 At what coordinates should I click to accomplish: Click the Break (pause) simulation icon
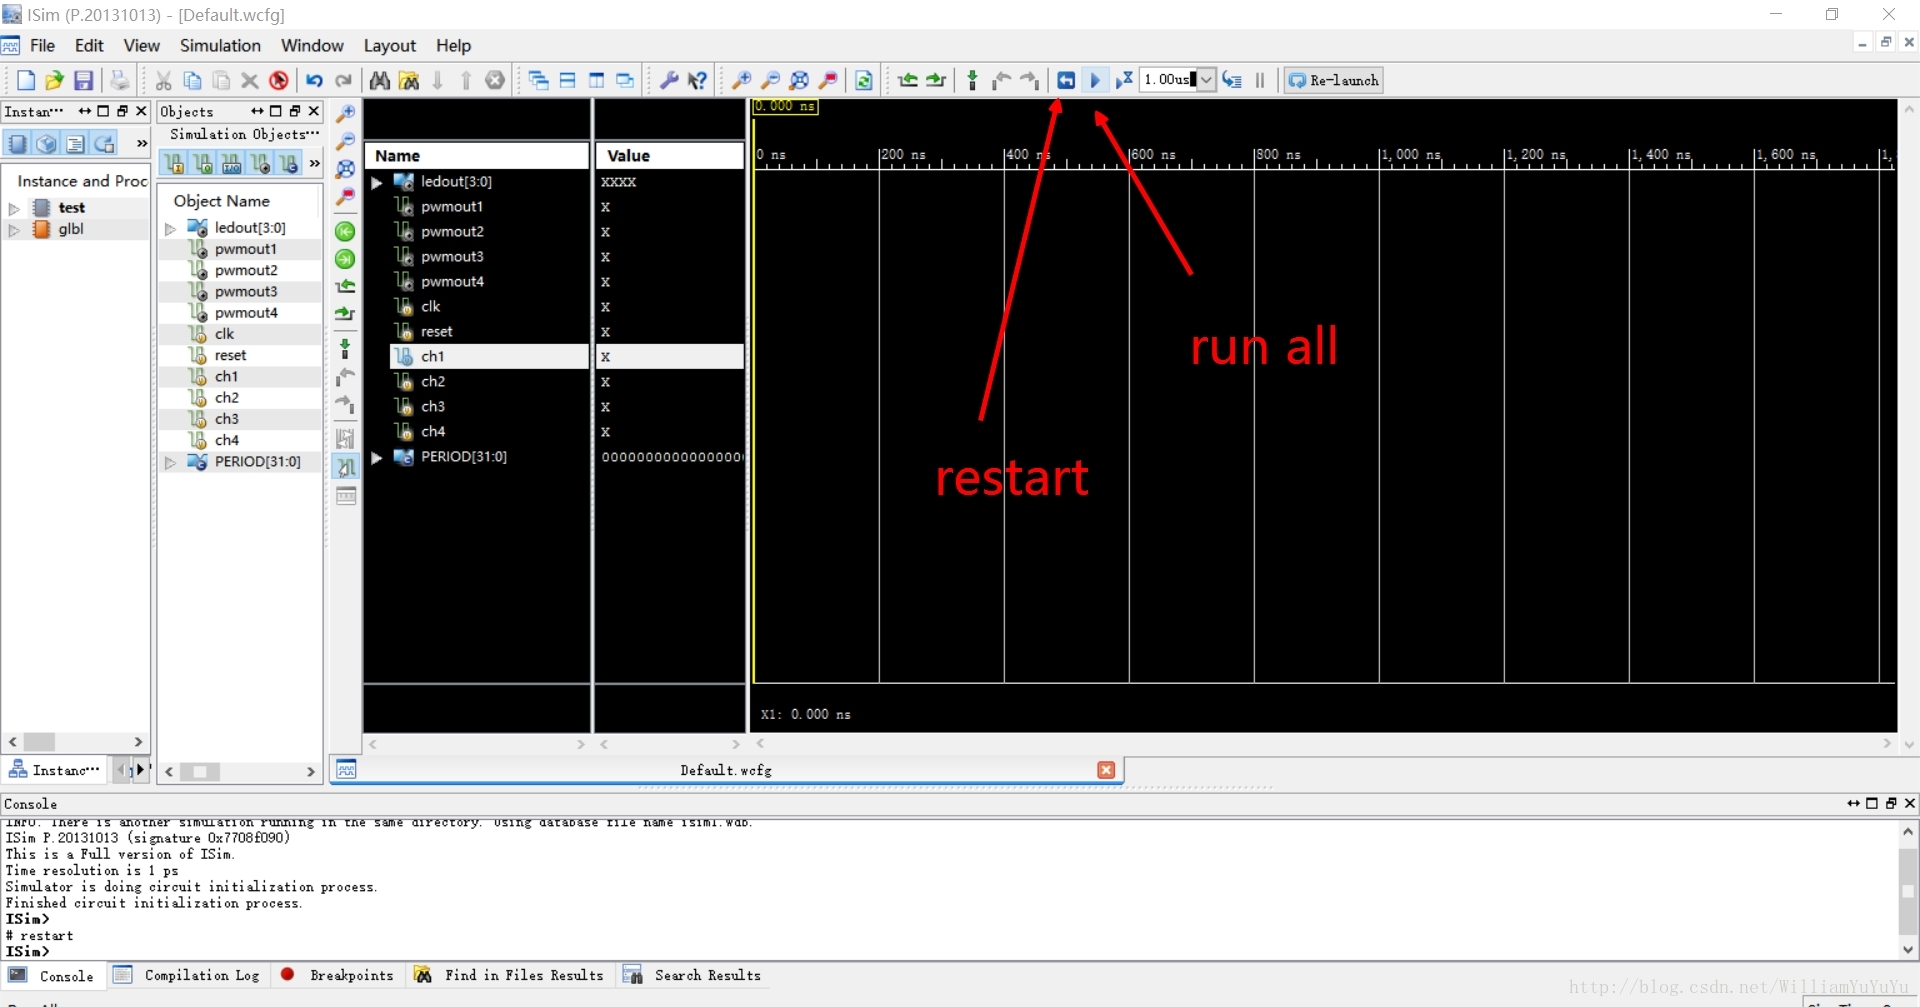click(x=1260, y=80)
